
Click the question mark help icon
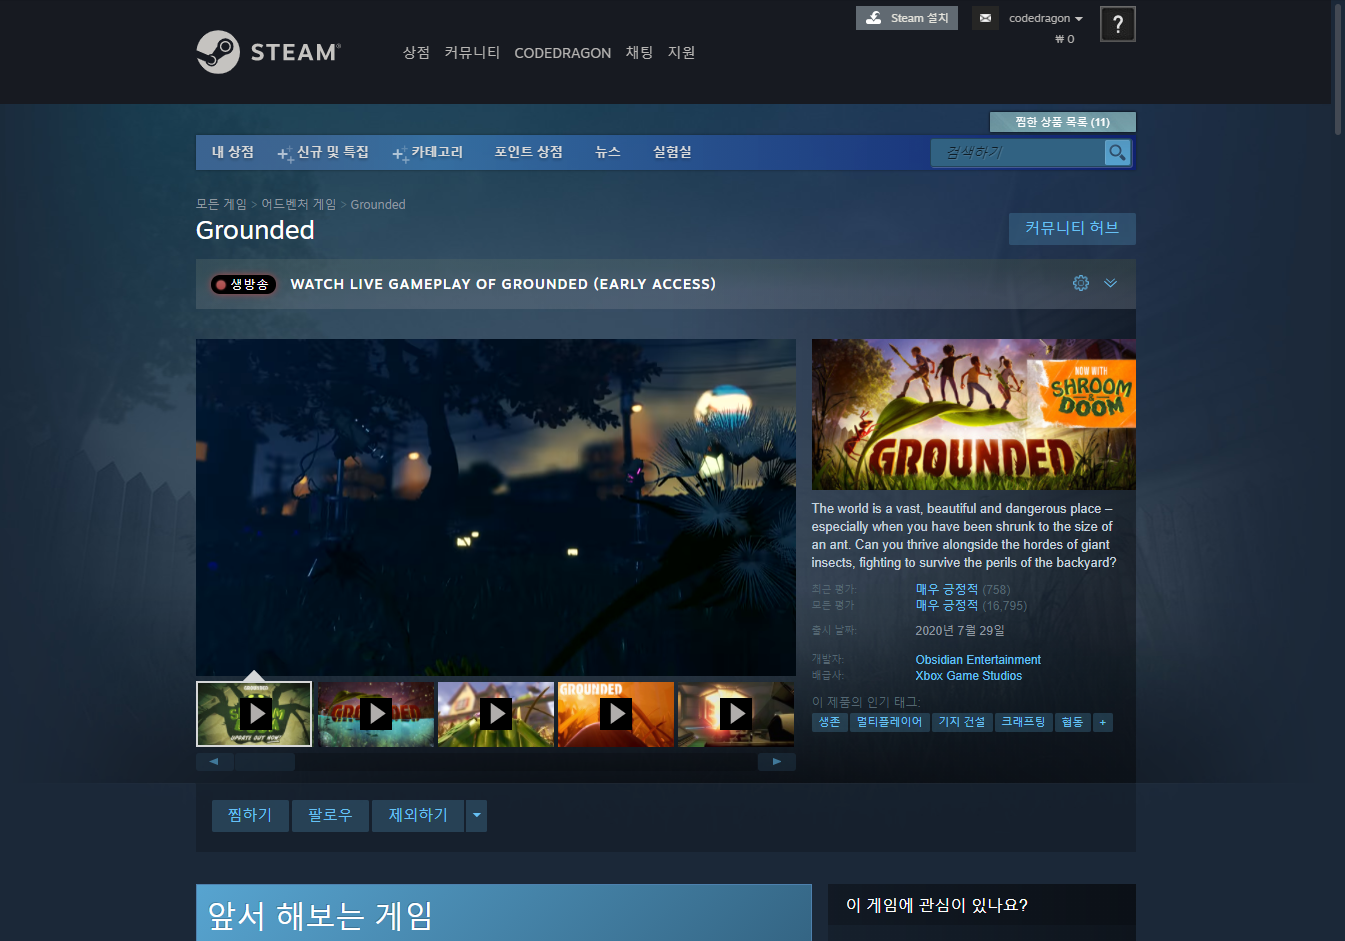[1117, 24]
